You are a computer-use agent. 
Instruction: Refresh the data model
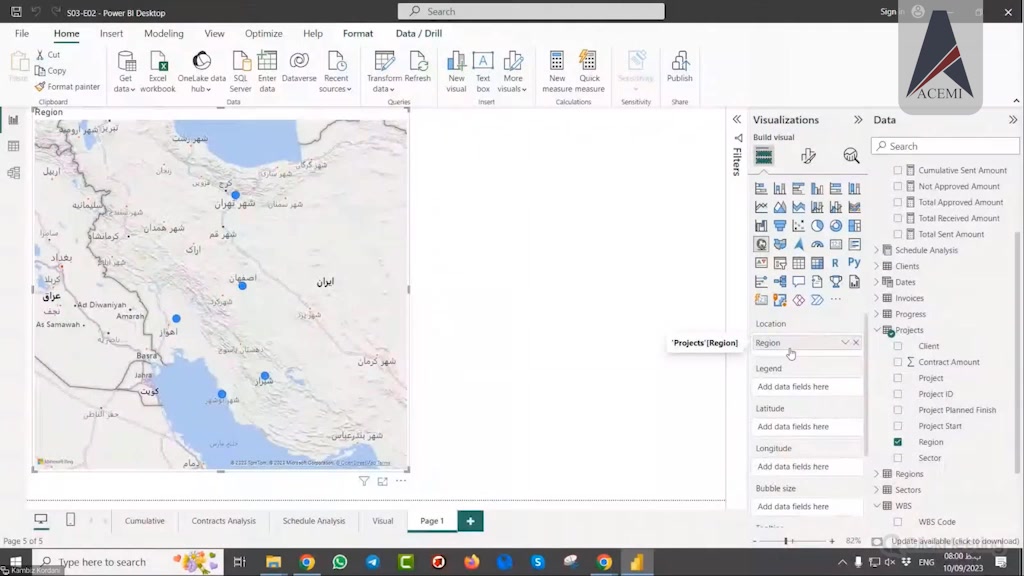click(x=417, y=67)
